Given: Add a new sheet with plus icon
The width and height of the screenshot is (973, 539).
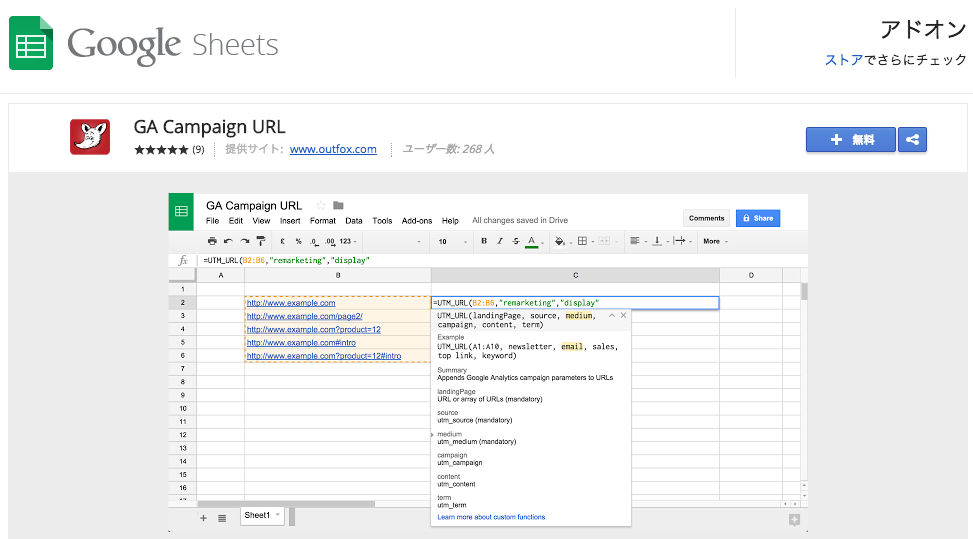Looking at the screenshot, I should coord(203,518).
